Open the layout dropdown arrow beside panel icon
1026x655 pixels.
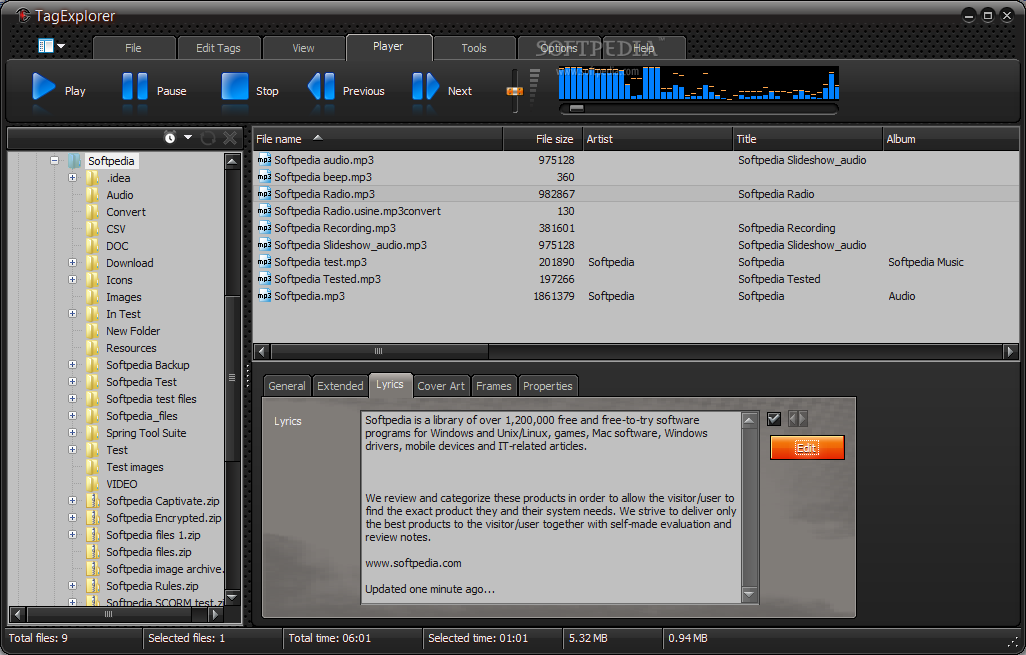(x=61, y=46)
